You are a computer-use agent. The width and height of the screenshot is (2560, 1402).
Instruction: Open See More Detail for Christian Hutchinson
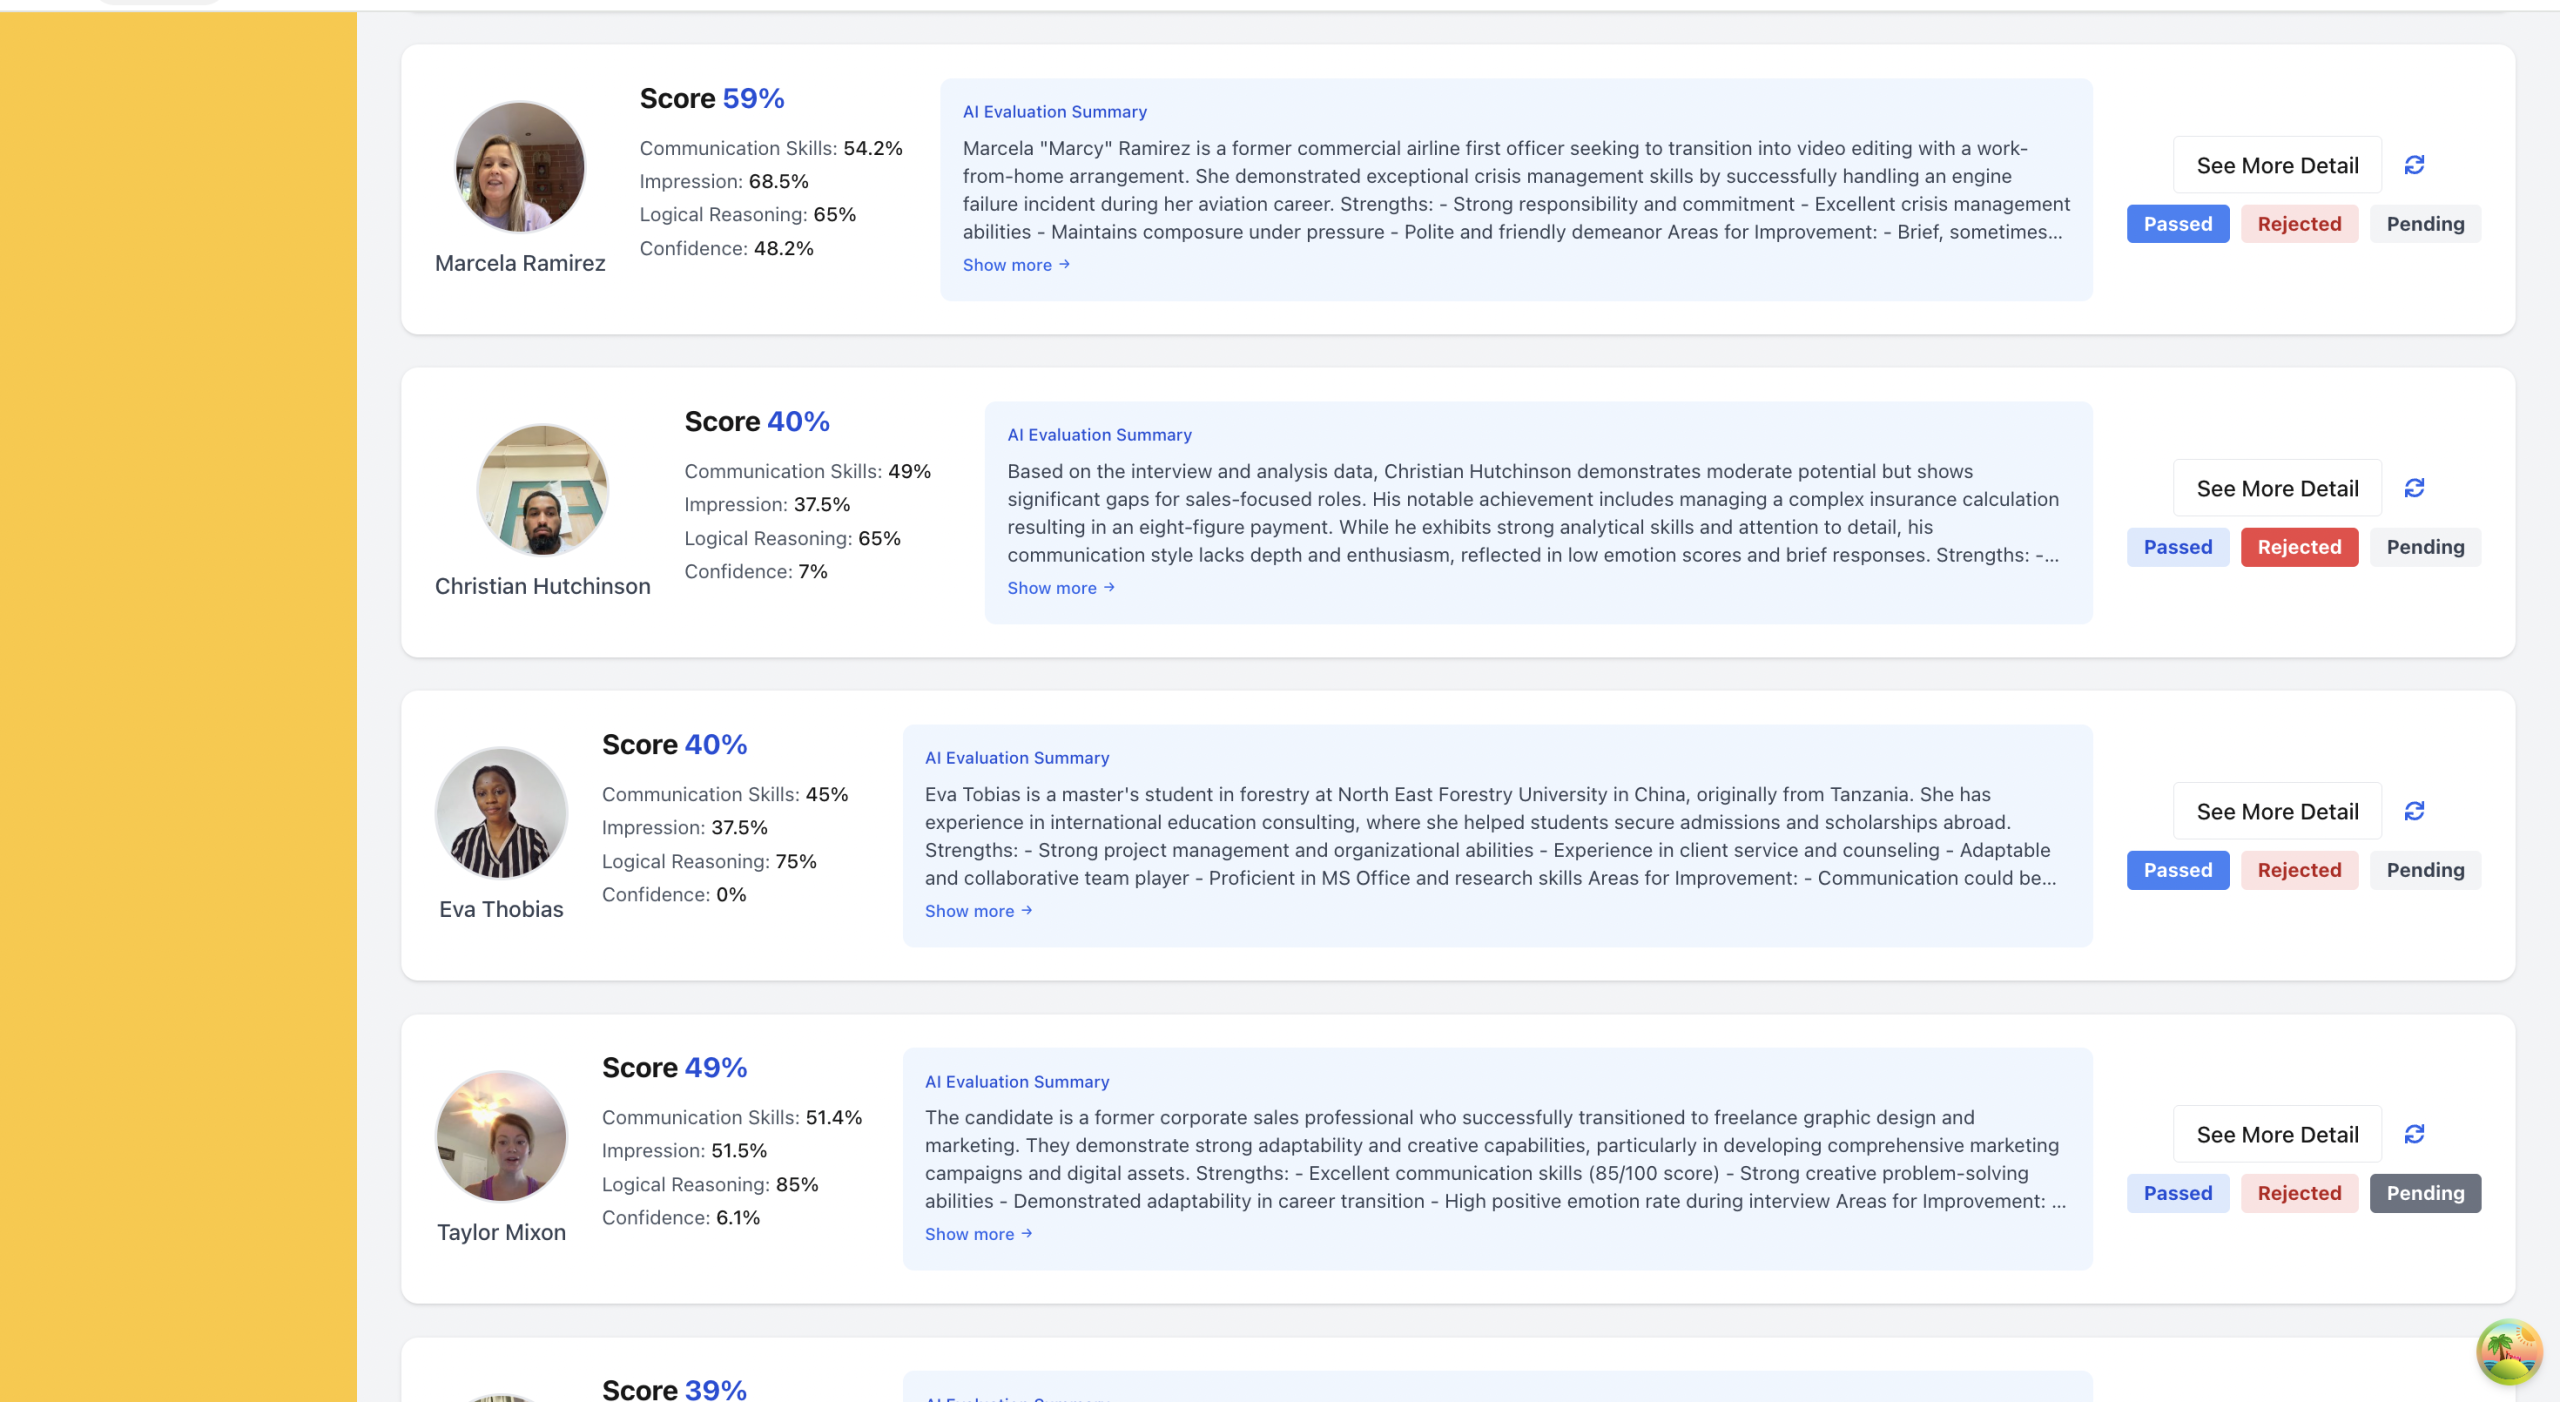tap(2276, 489)
